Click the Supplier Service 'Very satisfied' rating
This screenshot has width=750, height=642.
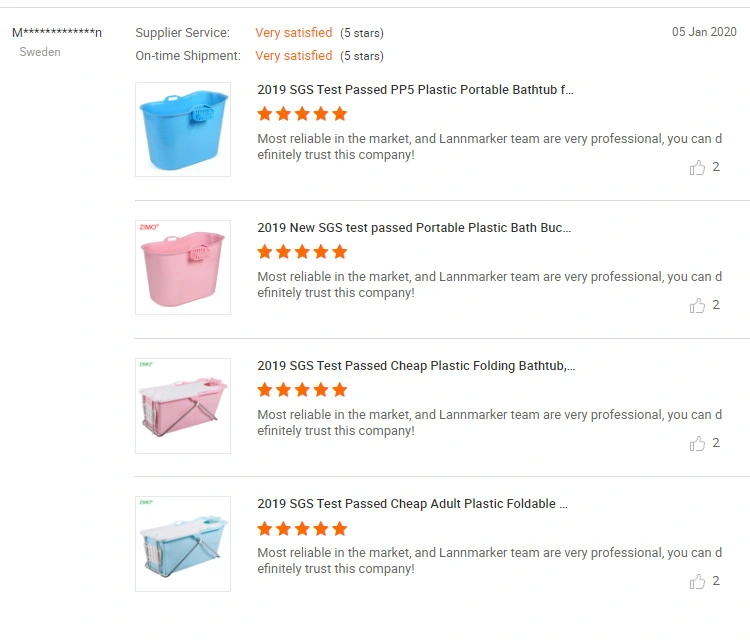point(294,33)
